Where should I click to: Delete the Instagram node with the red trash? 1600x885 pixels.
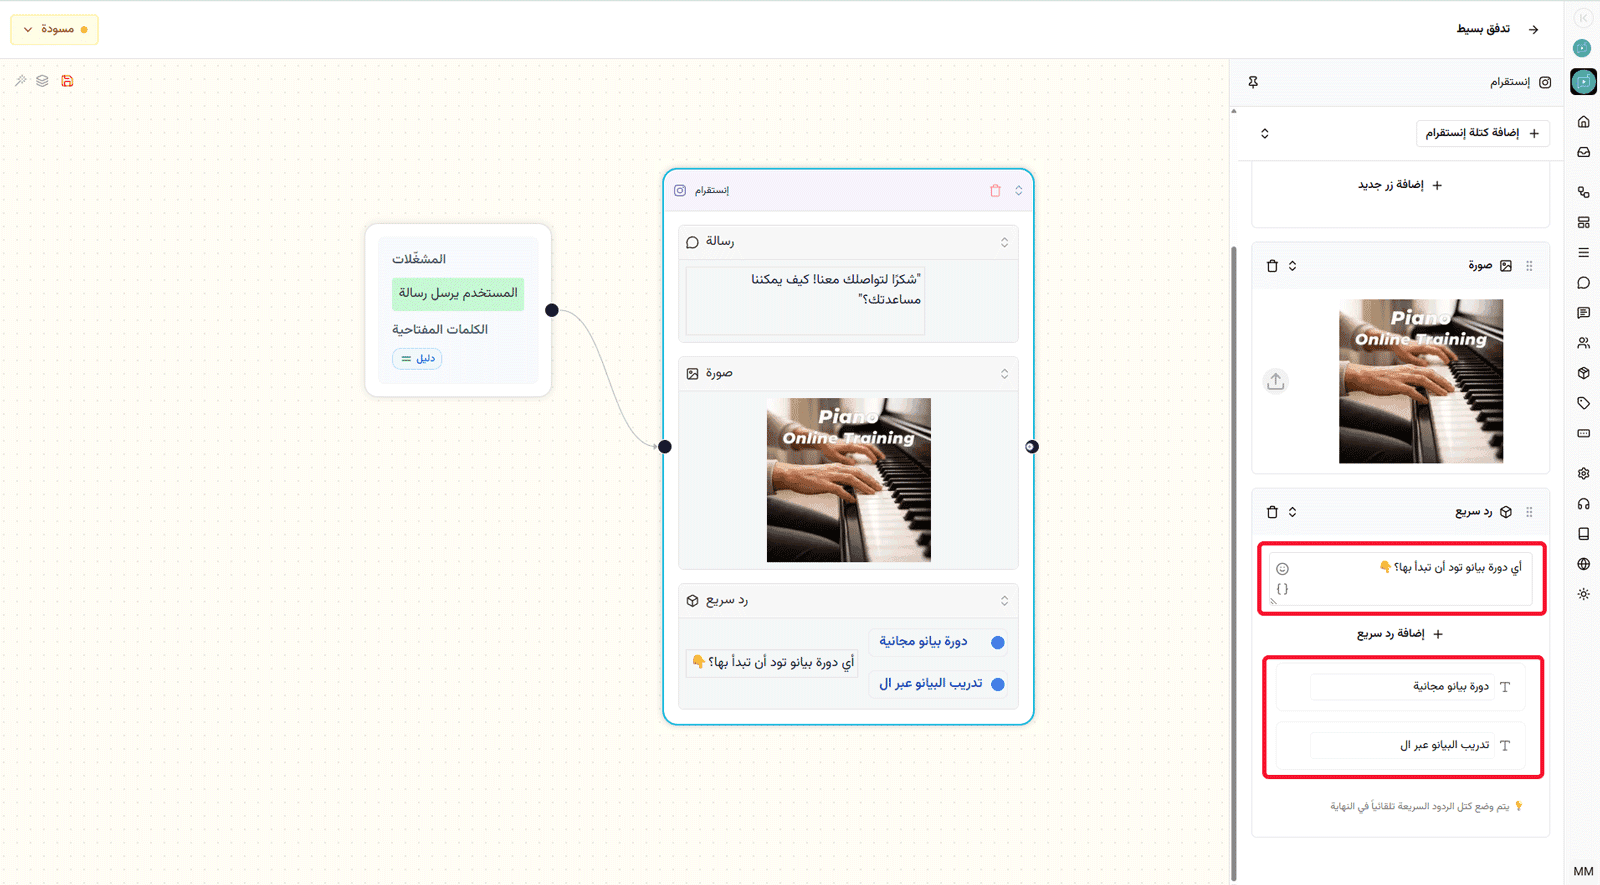point(995,190)
